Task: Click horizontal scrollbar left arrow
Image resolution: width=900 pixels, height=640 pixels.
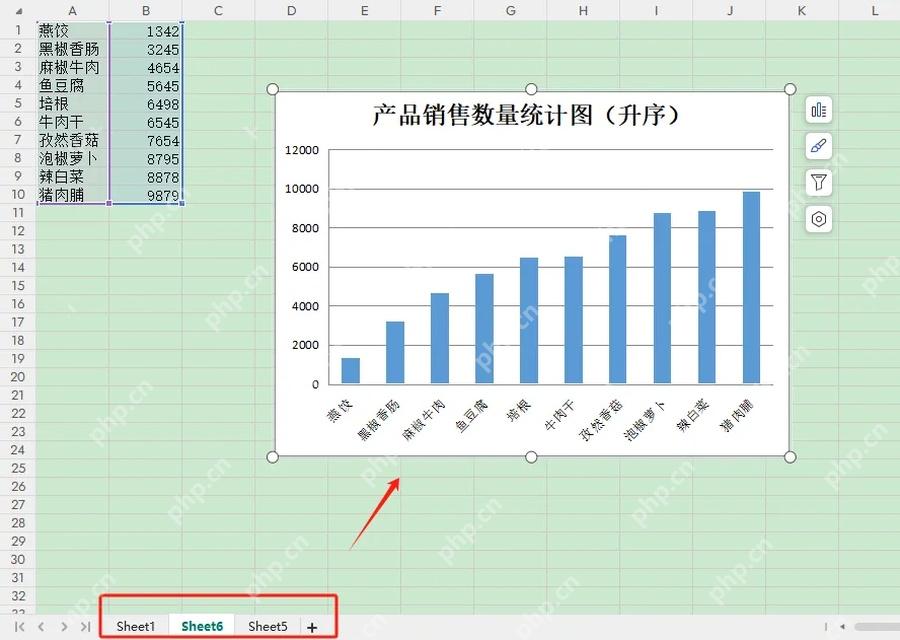Action: pos(842,627)
